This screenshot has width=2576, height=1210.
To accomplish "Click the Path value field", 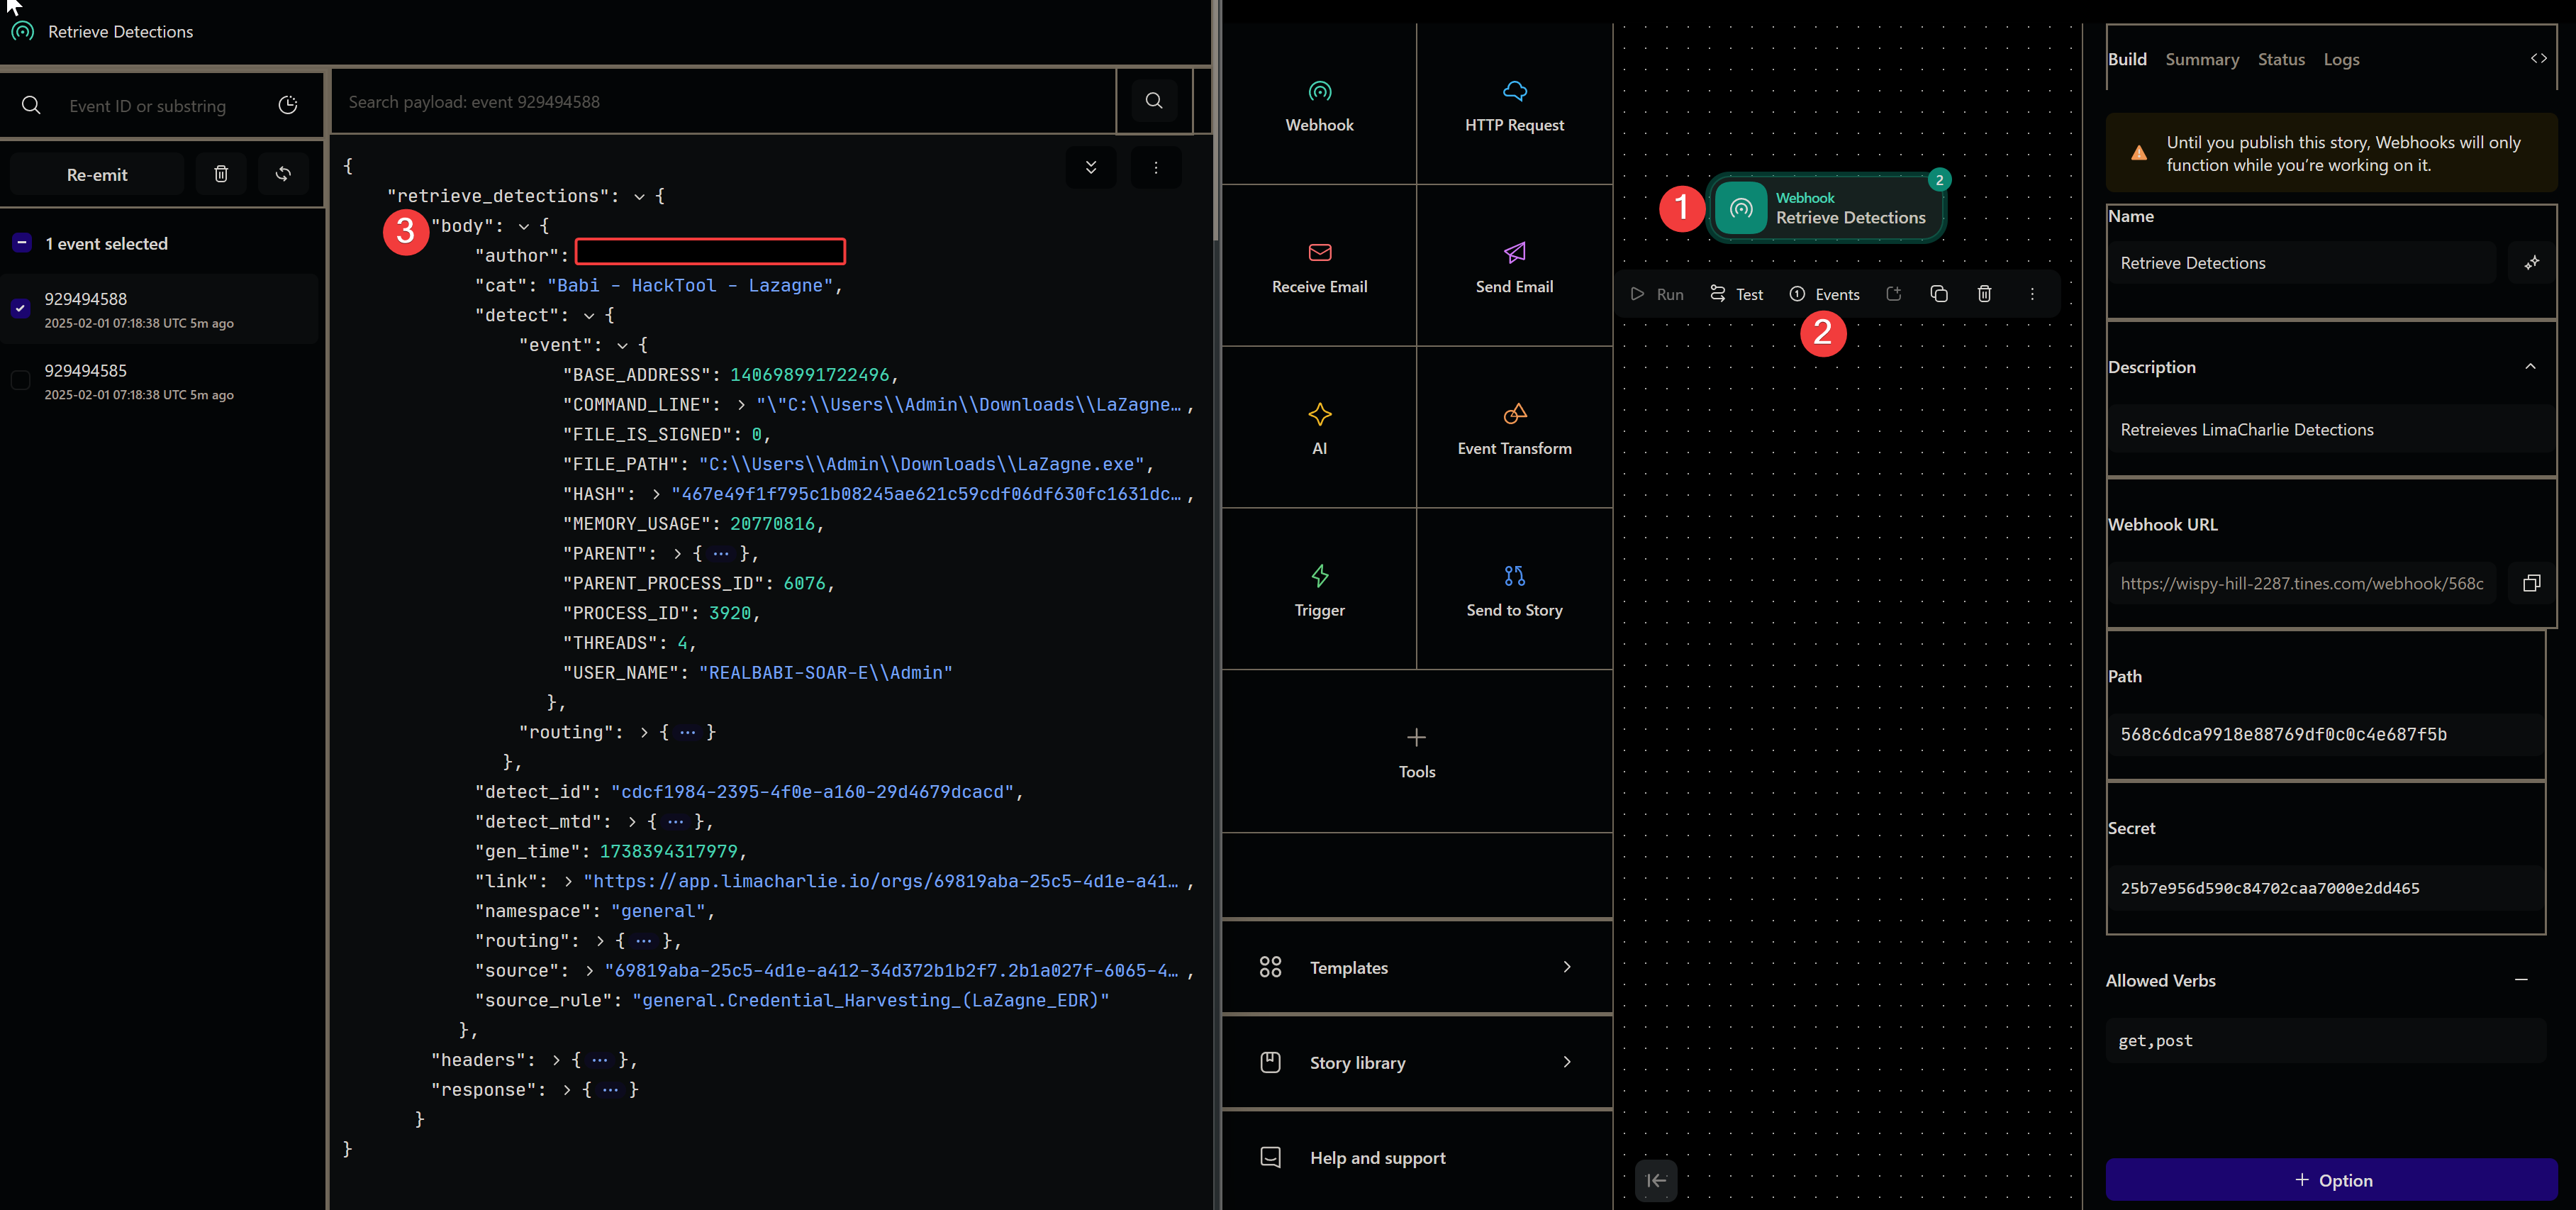I will click(2325, 734).
